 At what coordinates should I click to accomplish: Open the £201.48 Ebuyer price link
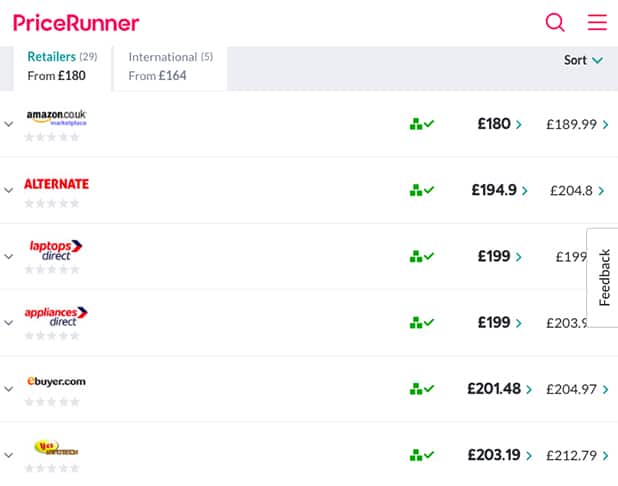[x=499, y=389]
